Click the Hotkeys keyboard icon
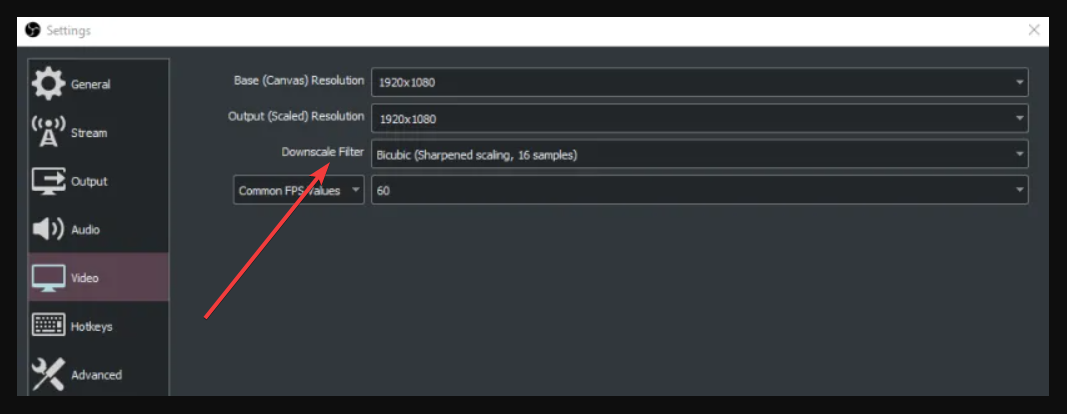The width and height of the screenshot is (1067, 414). tap(48, 325)
